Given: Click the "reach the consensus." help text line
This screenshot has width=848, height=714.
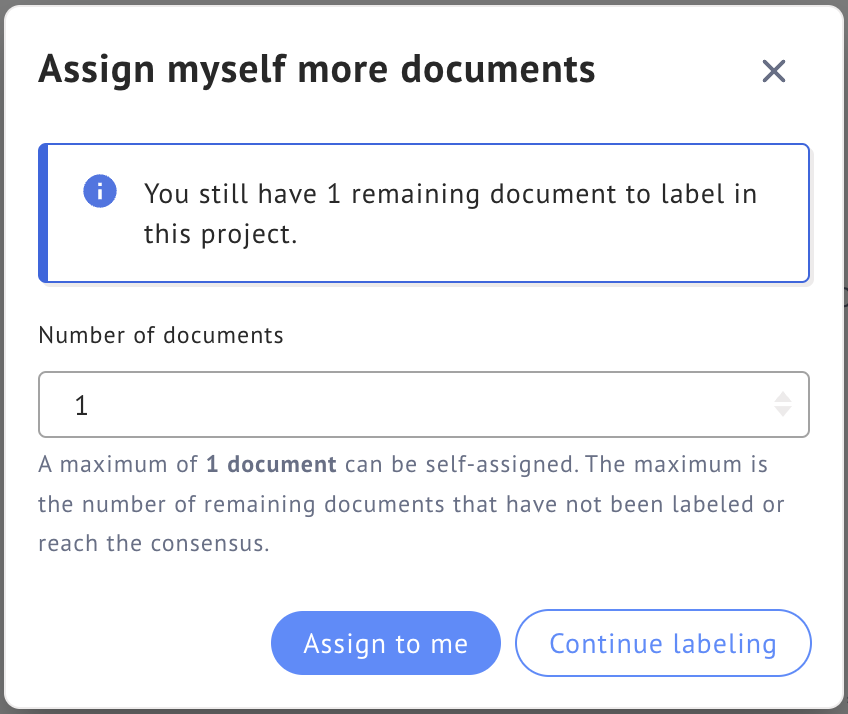Looking at the screenshot, I should (x=154, y=544).
